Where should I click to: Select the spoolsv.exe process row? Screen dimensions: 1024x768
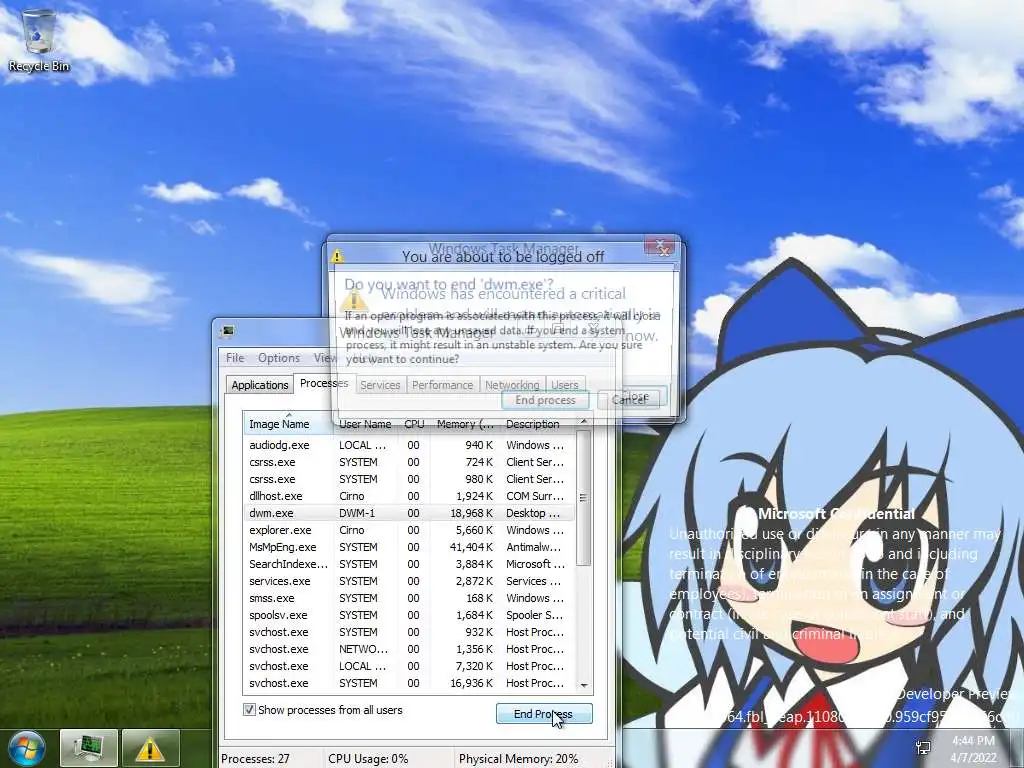[x=409, y=615]
